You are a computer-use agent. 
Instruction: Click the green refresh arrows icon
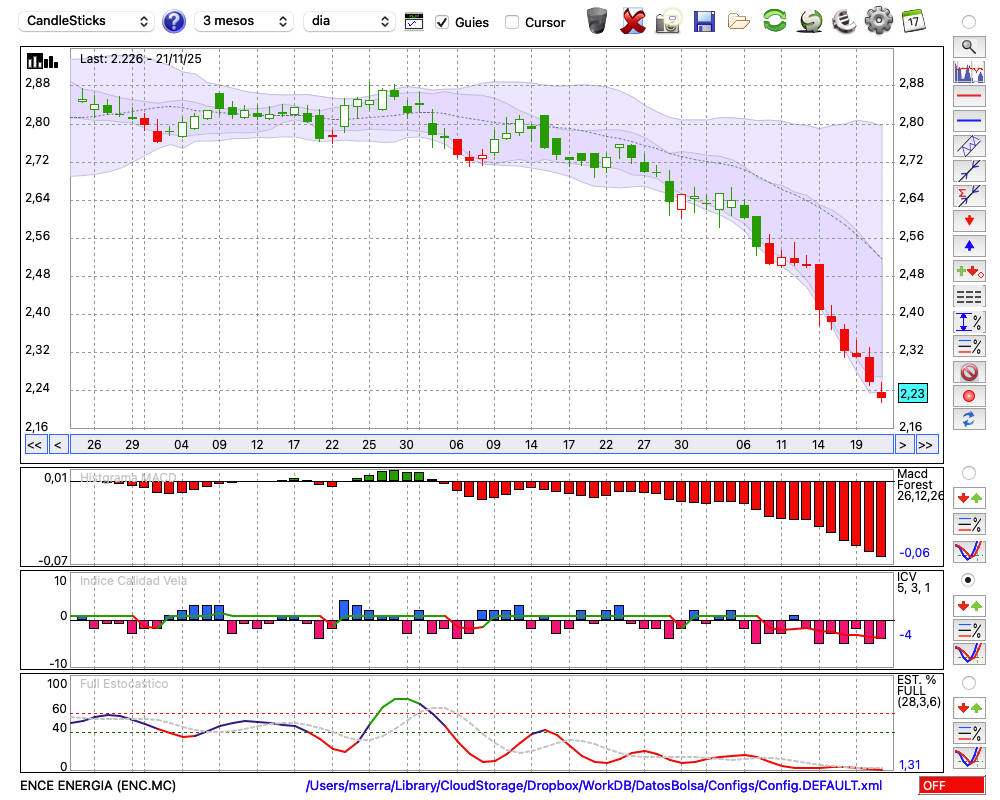[x=774, y=21]
